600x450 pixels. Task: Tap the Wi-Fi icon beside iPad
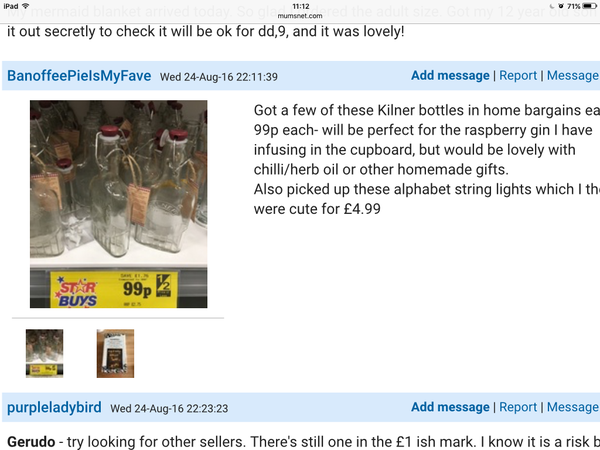coord(26,6)
